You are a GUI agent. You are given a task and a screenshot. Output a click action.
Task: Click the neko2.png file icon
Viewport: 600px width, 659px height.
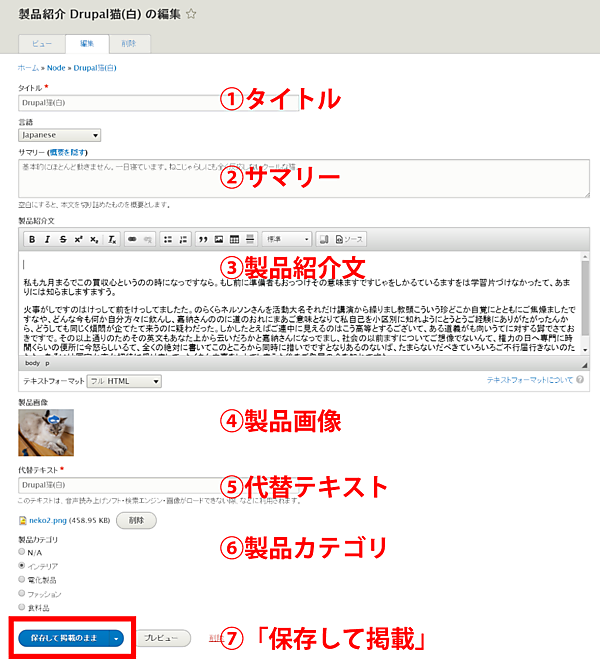[23, 520]
